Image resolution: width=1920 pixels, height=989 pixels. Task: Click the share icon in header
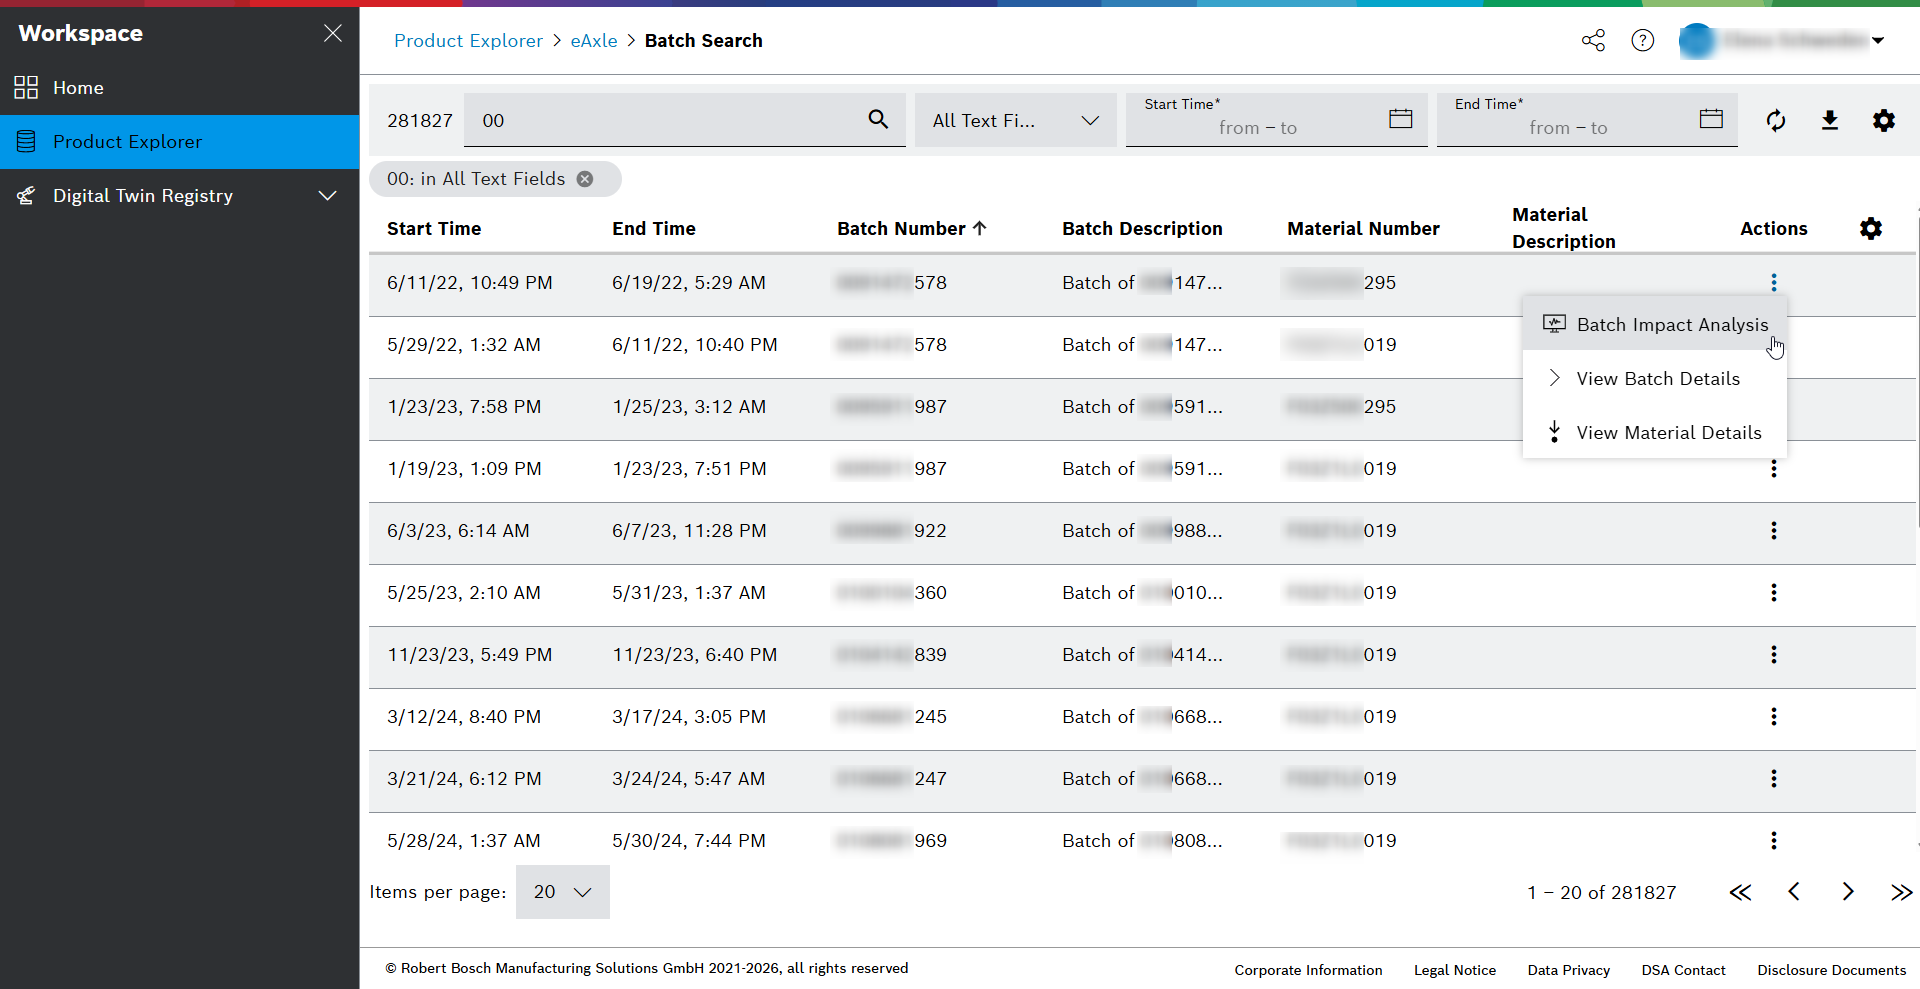click(x=1593, y=41)
